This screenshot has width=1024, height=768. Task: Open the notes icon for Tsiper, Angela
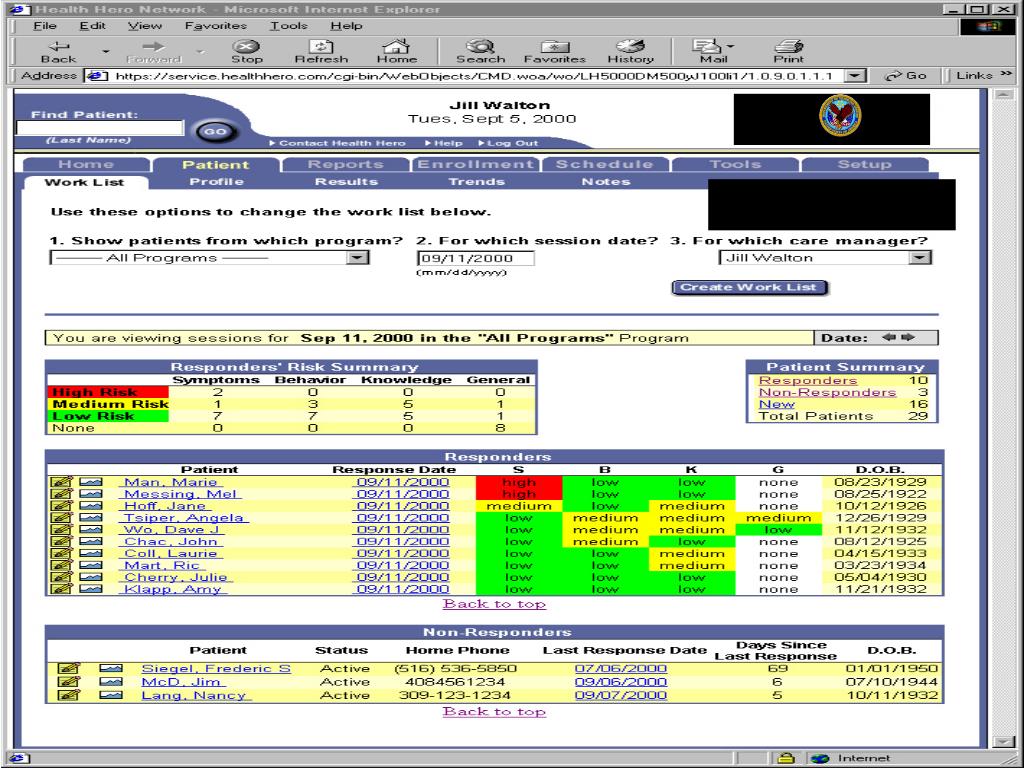pyautogui.click(x=61, y=518)
